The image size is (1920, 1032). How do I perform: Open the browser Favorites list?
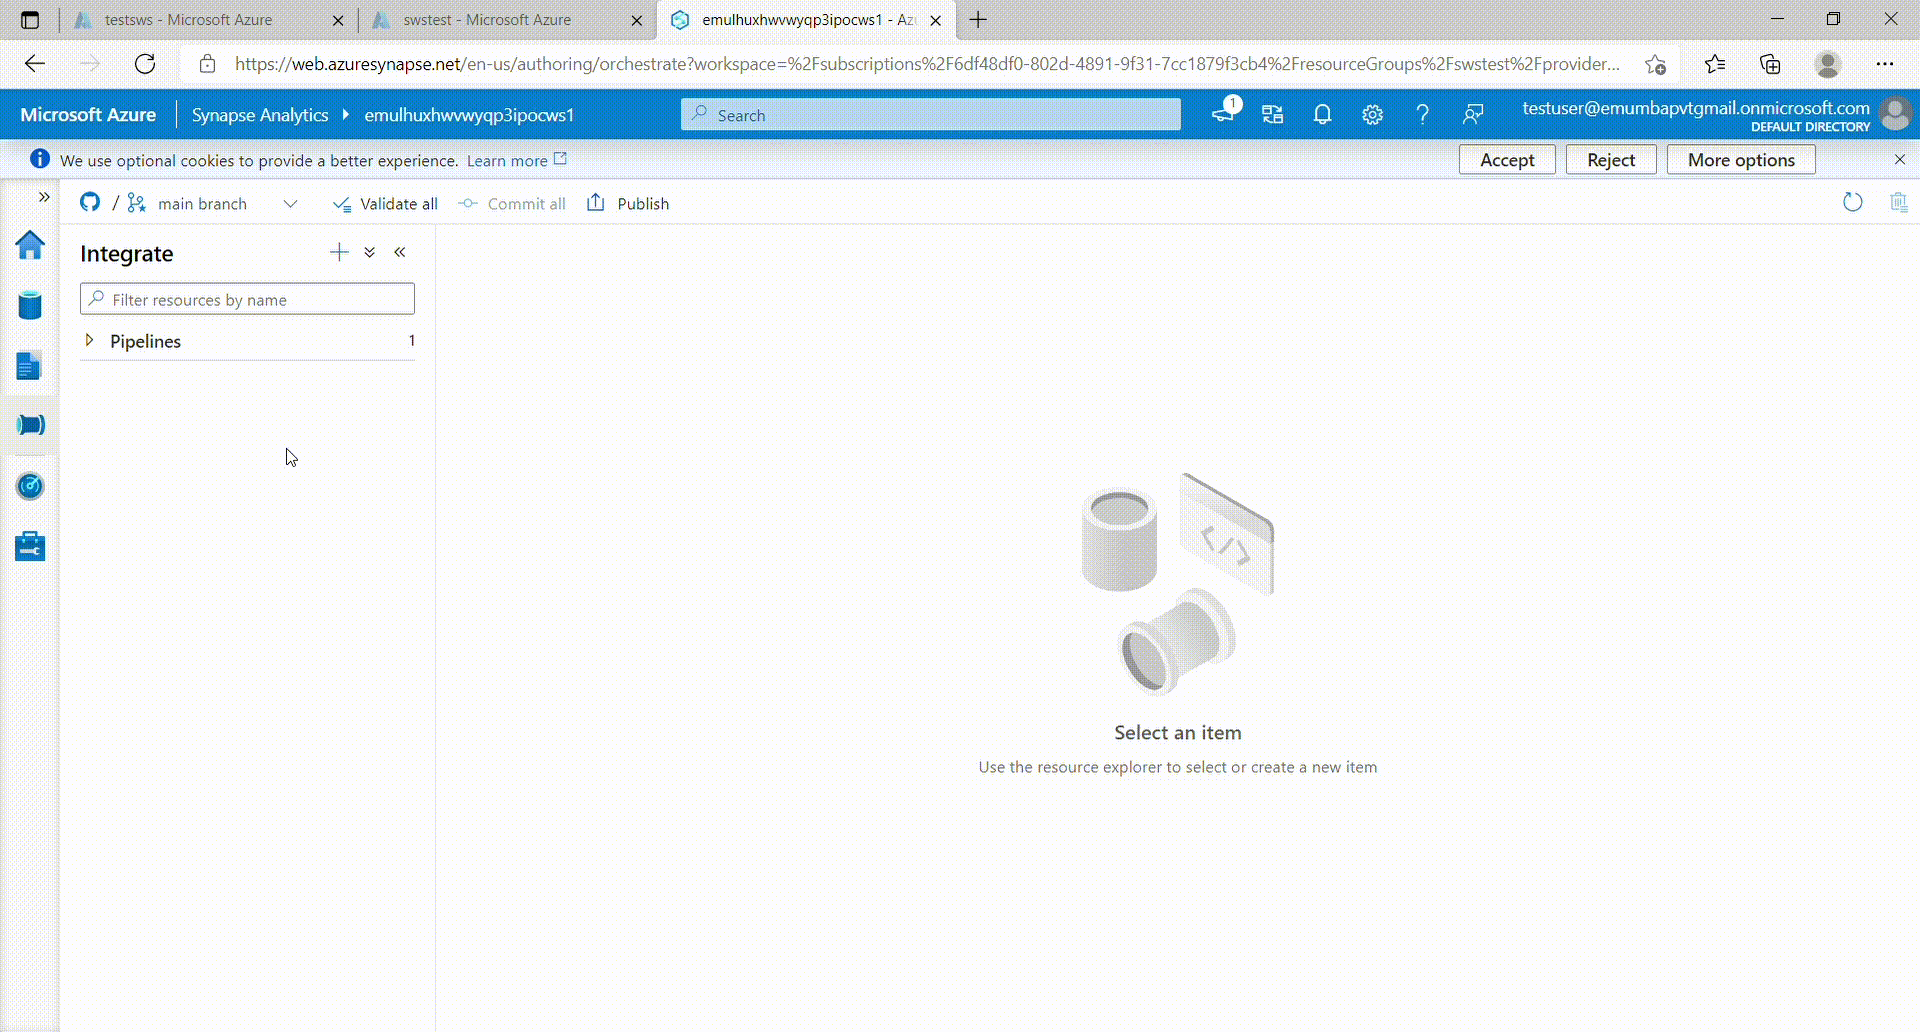pyautogui.click(x=1715, y=64)
